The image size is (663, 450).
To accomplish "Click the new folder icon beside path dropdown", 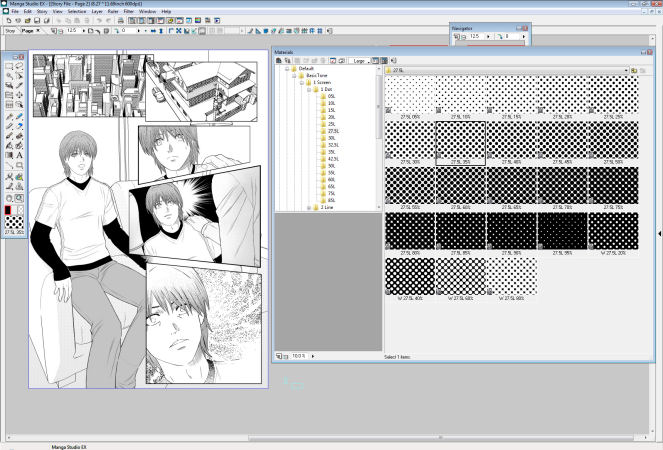I will [634, 70].
